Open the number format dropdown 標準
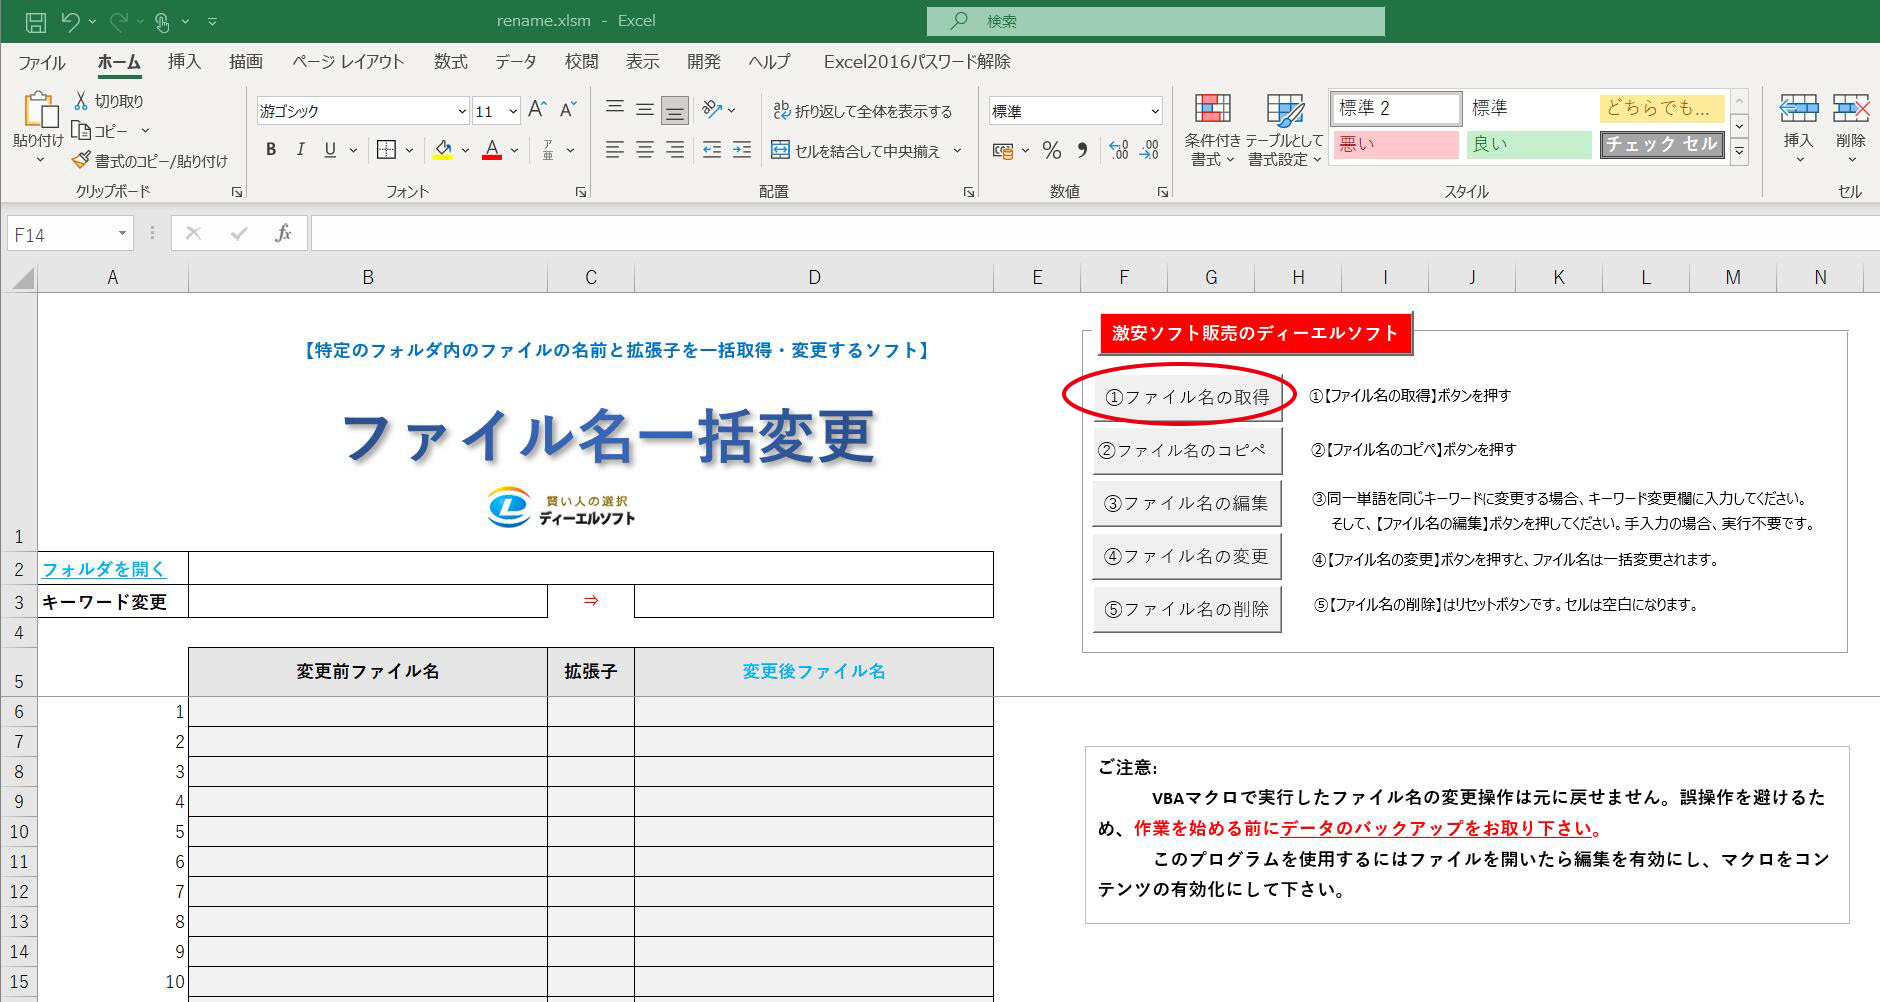This screenshot has height=1002, width=1880. coord(1155,111)
